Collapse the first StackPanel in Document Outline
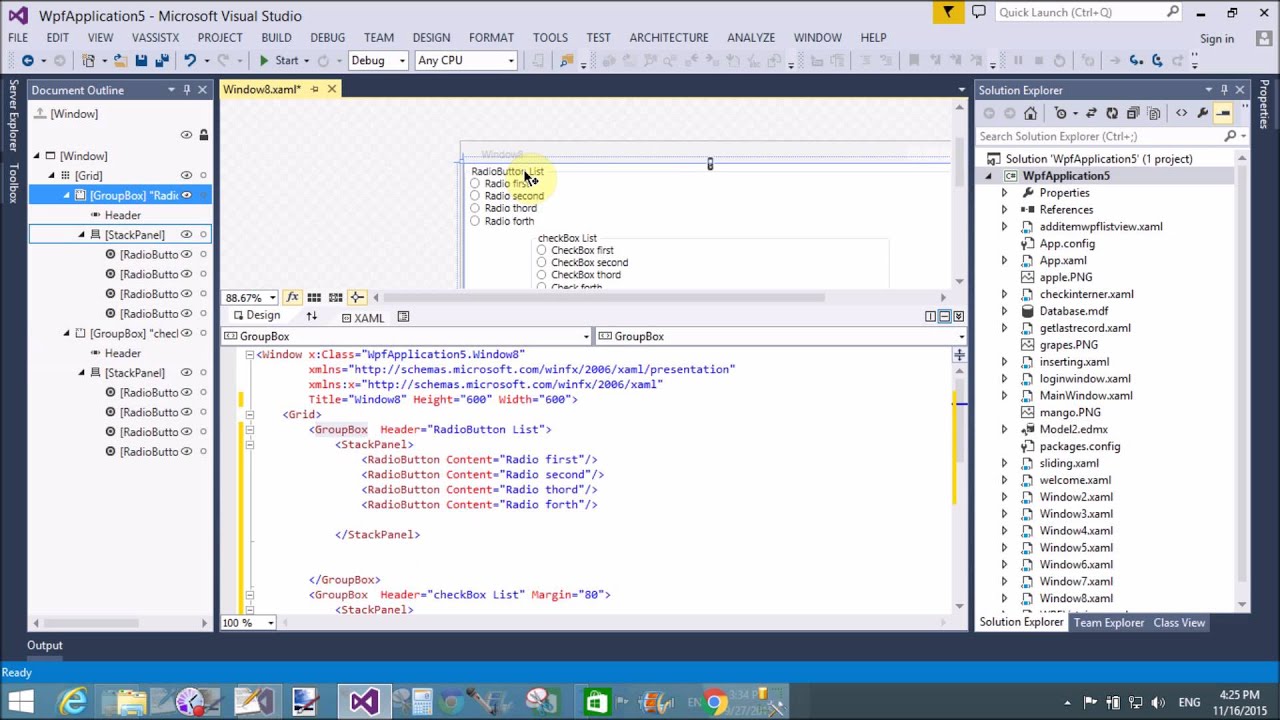Screen dimensions: 1280x720 click(82, 234)
